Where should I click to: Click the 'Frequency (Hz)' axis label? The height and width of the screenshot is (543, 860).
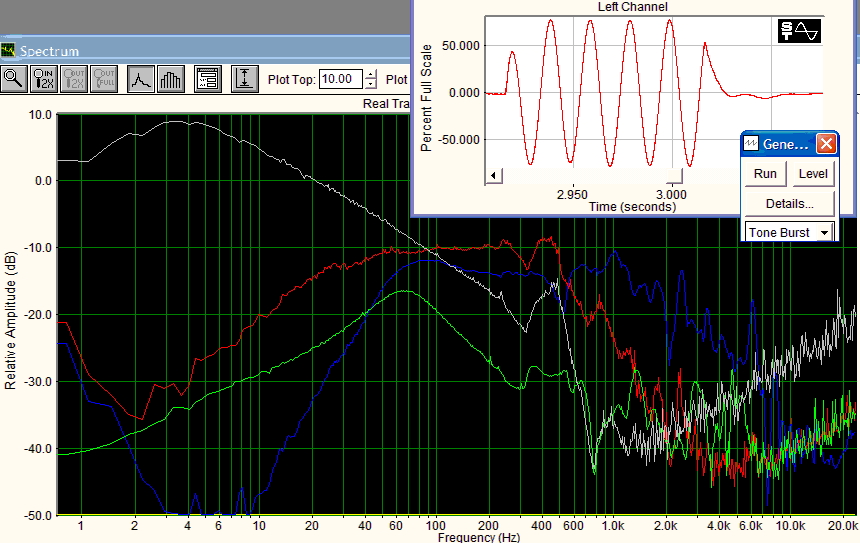click(x=479, y=538)
